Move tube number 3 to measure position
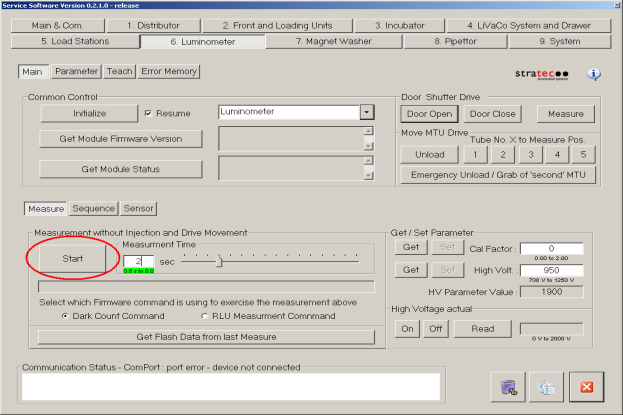This screenshot has width=623, height=415. (530, 154)
